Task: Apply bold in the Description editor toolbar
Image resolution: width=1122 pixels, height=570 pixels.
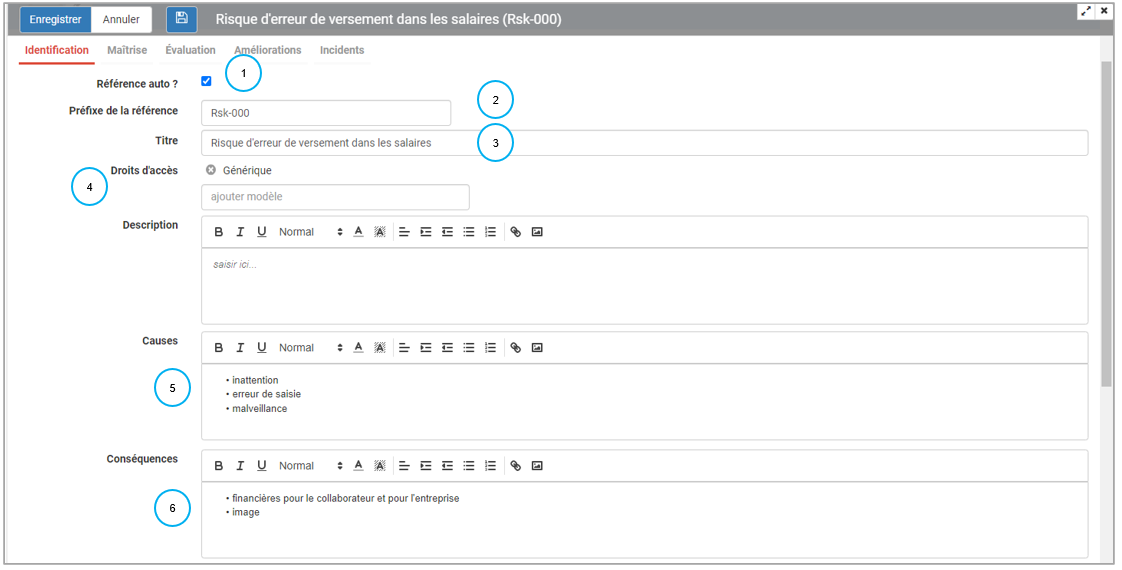Action: point(219,232)
